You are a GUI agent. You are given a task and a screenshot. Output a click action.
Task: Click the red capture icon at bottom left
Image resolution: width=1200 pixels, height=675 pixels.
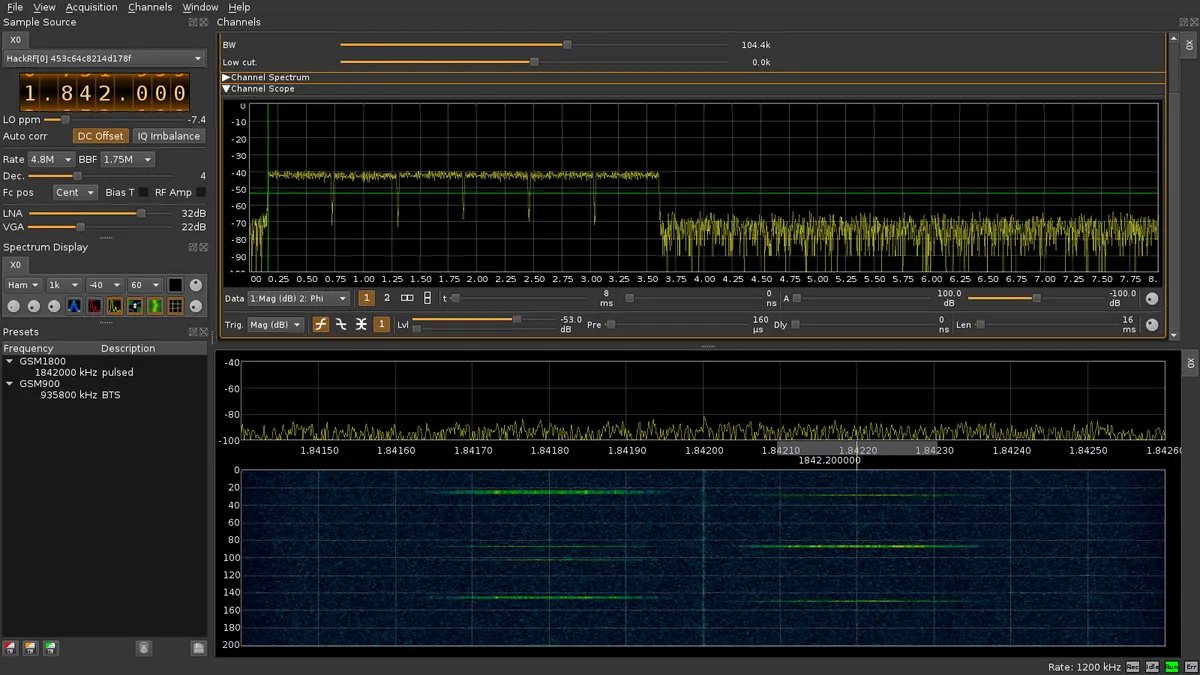click(x=8, y=648)
